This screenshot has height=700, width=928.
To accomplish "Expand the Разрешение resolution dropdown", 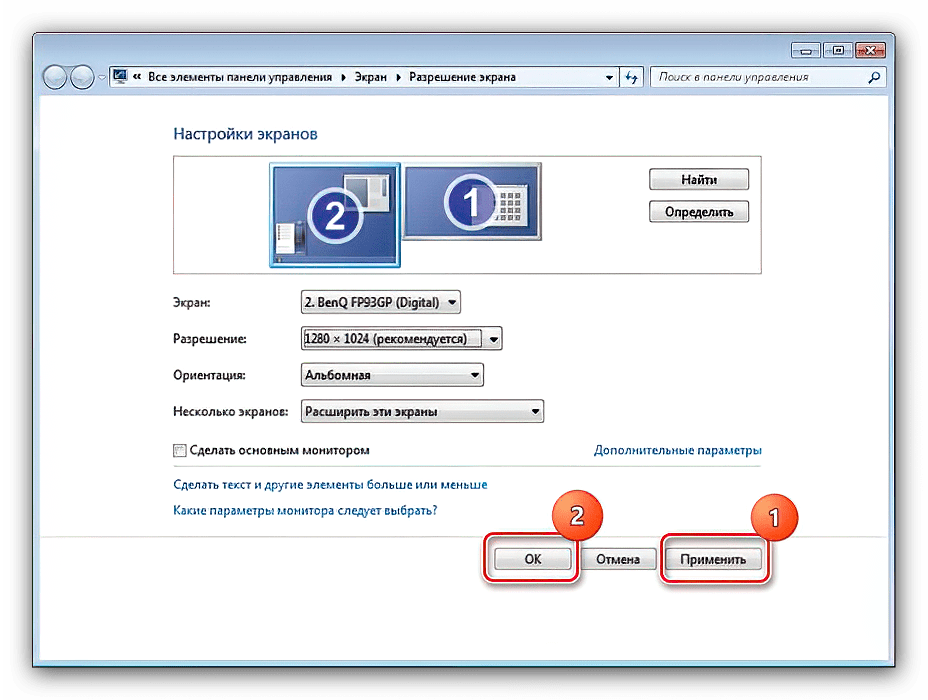I will point(401,339).
